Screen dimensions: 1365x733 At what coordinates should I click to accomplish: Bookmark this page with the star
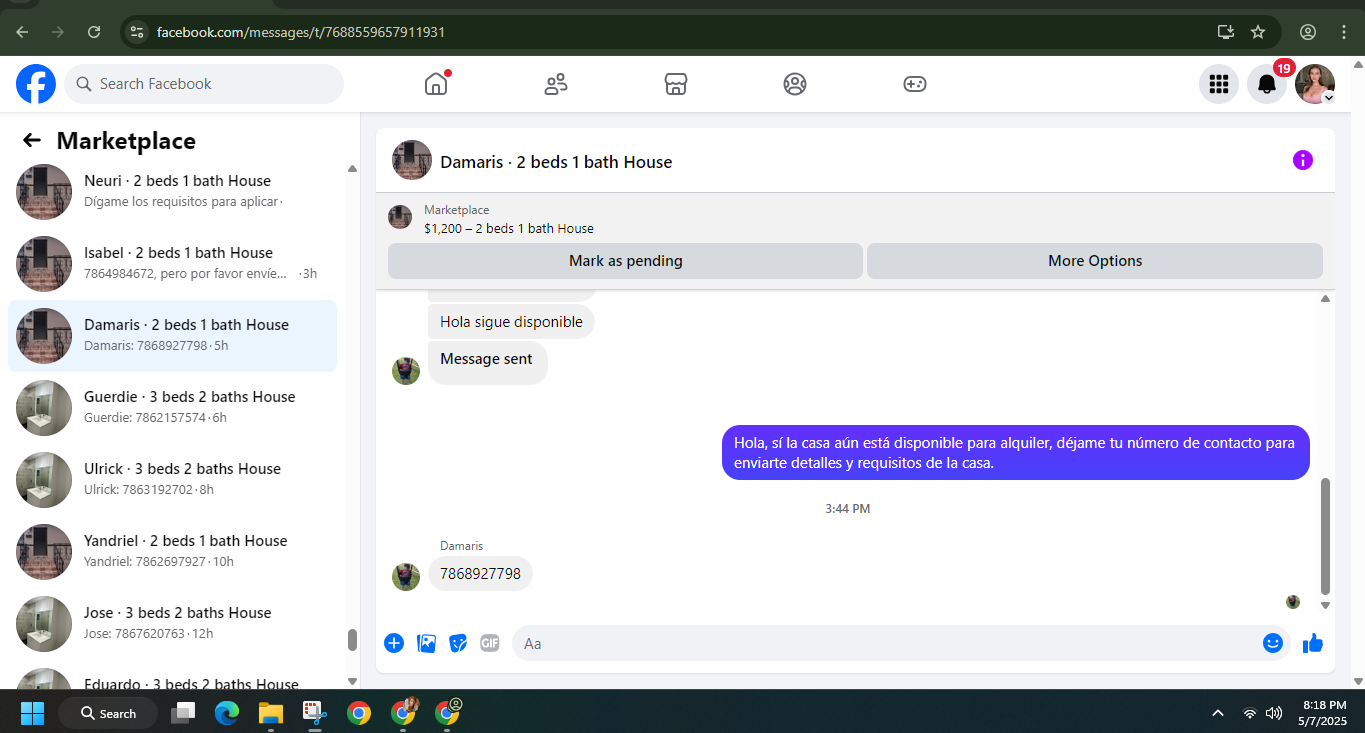point(1258,32)
